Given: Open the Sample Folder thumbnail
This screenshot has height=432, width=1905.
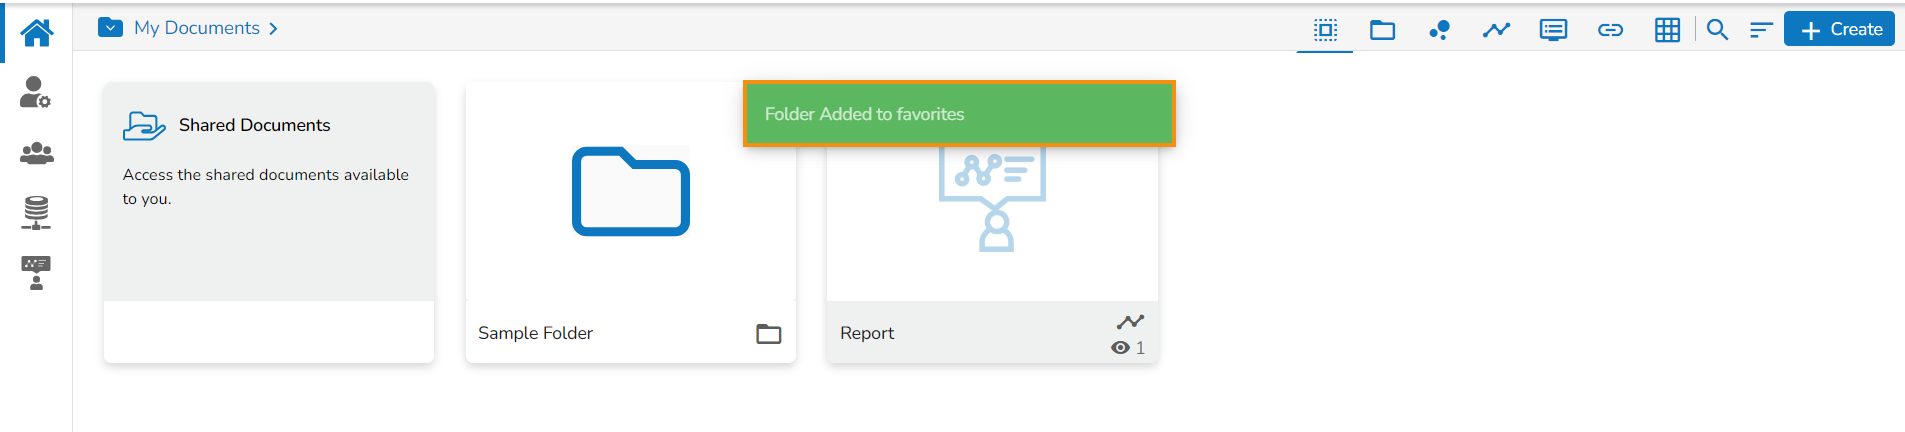Looking at the screenshot, I should pyautogui.click(x=630, y=192).
